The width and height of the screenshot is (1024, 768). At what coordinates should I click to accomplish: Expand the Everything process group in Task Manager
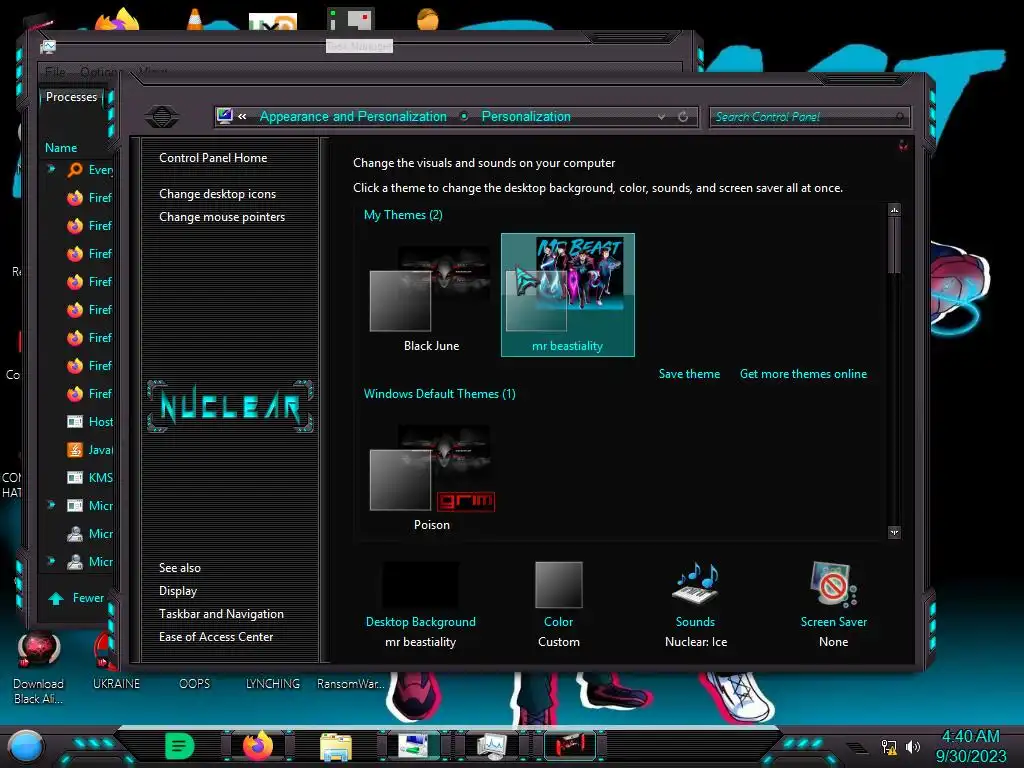(x=51, y=169)
